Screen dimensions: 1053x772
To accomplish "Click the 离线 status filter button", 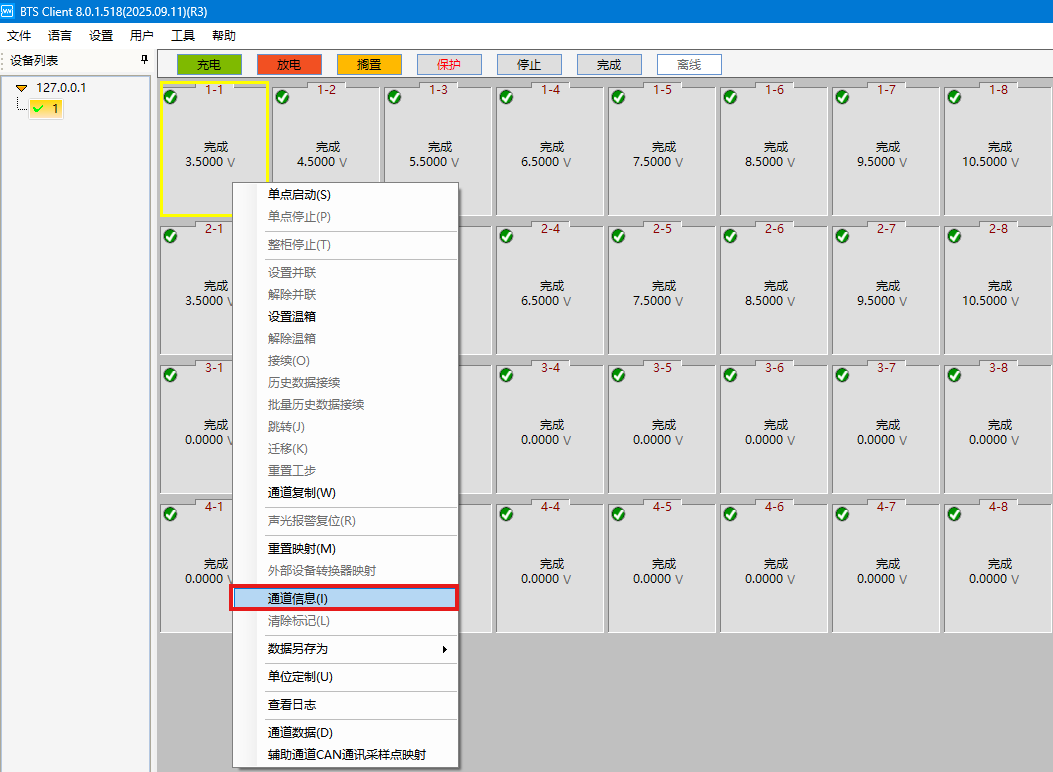I will click(687, 63).
